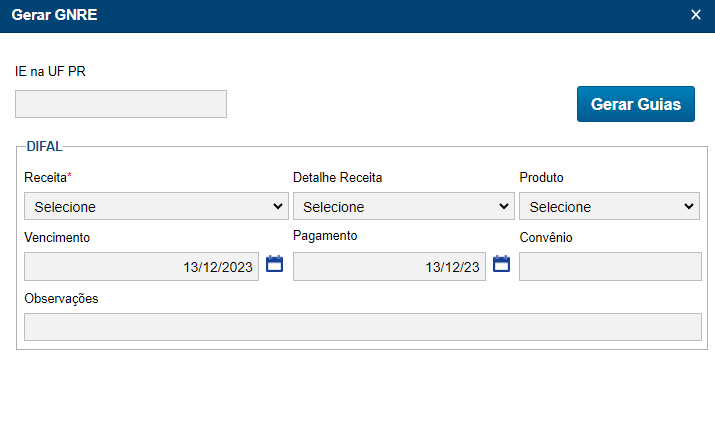715x428 pixels.
Task: Click the Vencimento date field
Action: pyautogui.click(x=141, y=267)
